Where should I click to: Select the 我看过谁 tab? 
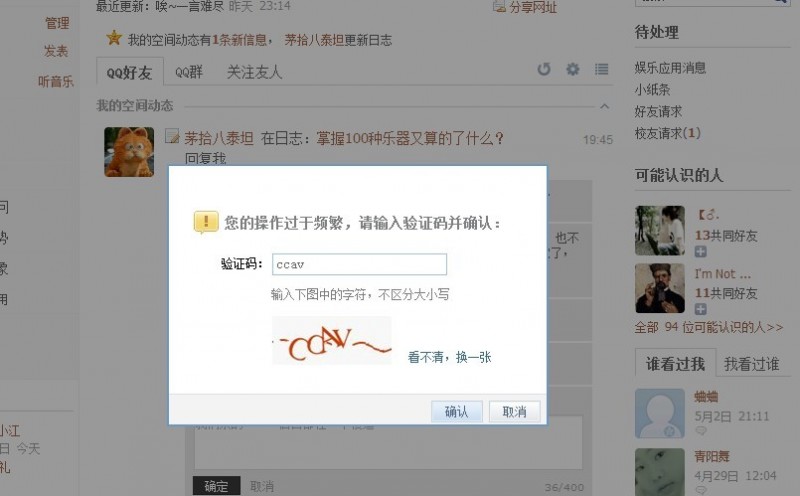coord(751,364)
